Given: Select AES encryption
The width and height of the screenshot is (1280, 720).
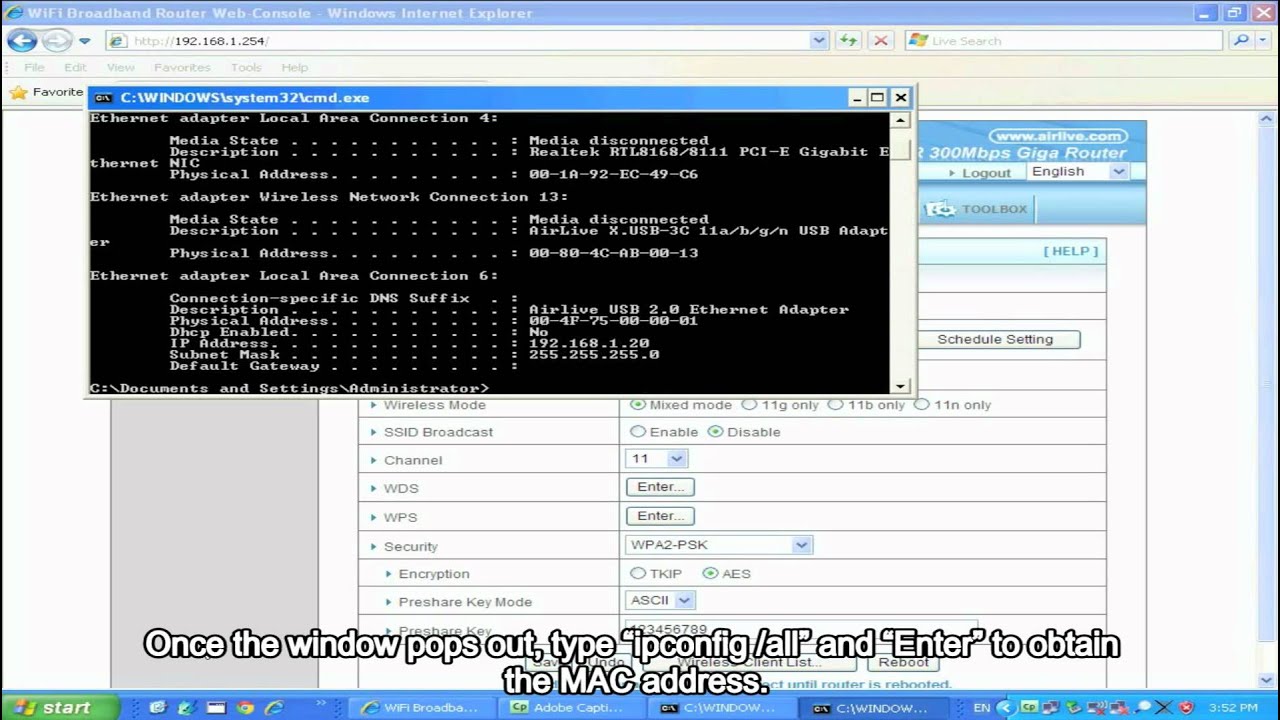Looking at the screenshot, I should coord(711,573).
